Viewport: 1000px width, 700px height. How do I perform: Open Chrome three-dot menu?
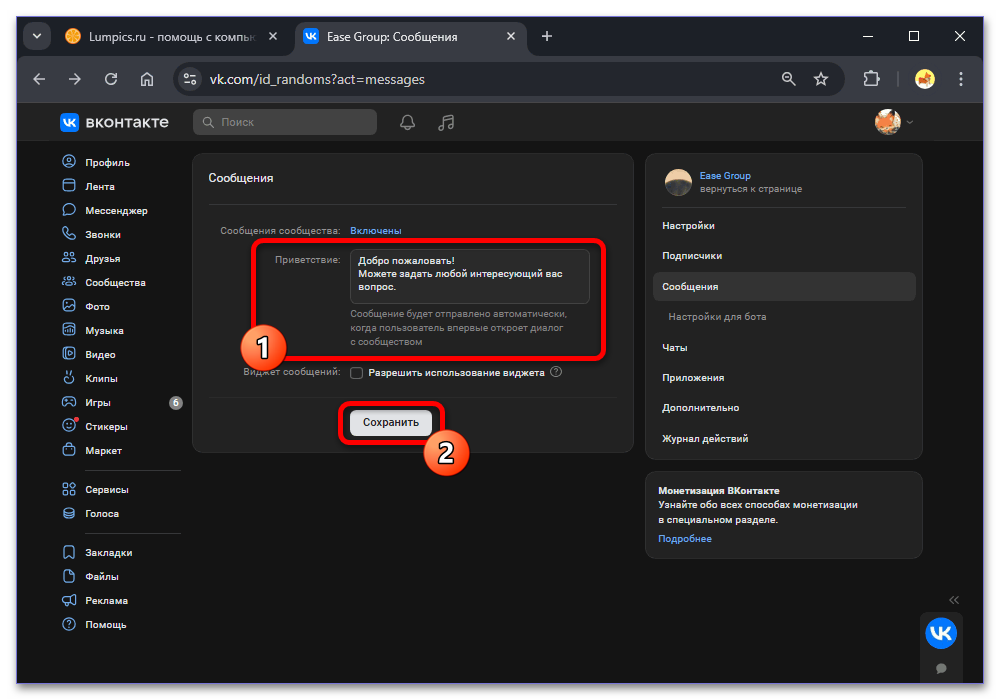960,79
